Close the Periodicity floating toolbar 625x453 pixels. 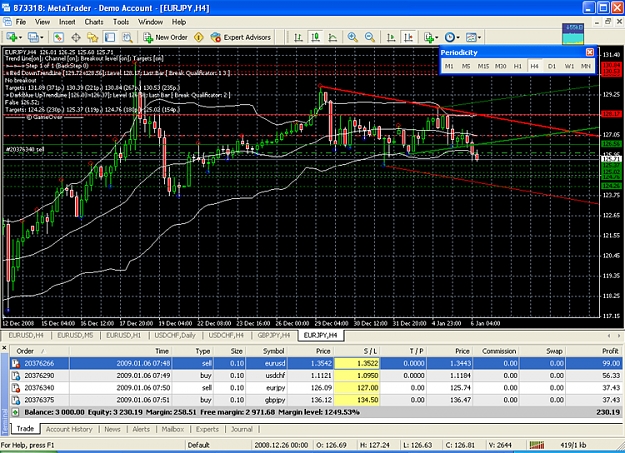590,52
